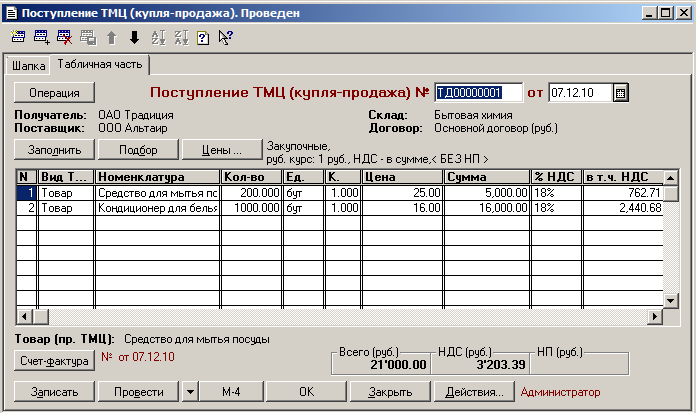
Task: Click the recipient ОАО Традиция
Action: (136, 115)
